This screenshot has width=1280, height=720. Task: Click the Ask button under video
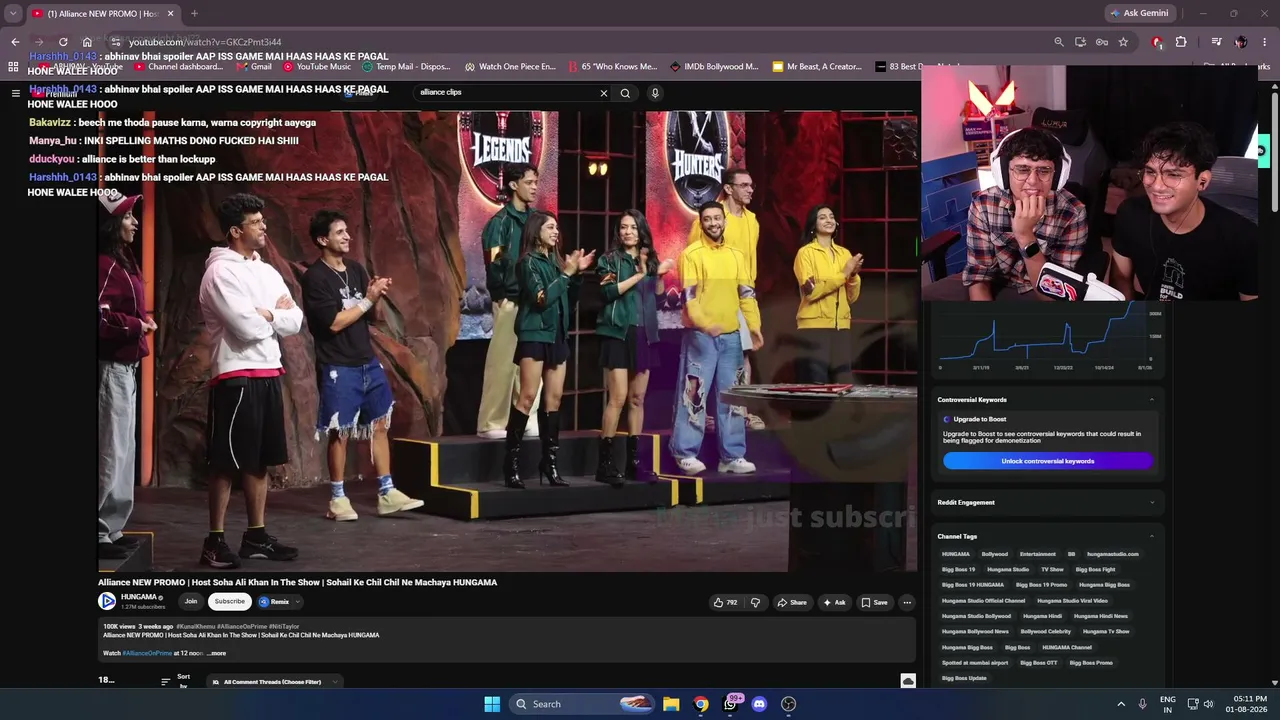point(834,602)
